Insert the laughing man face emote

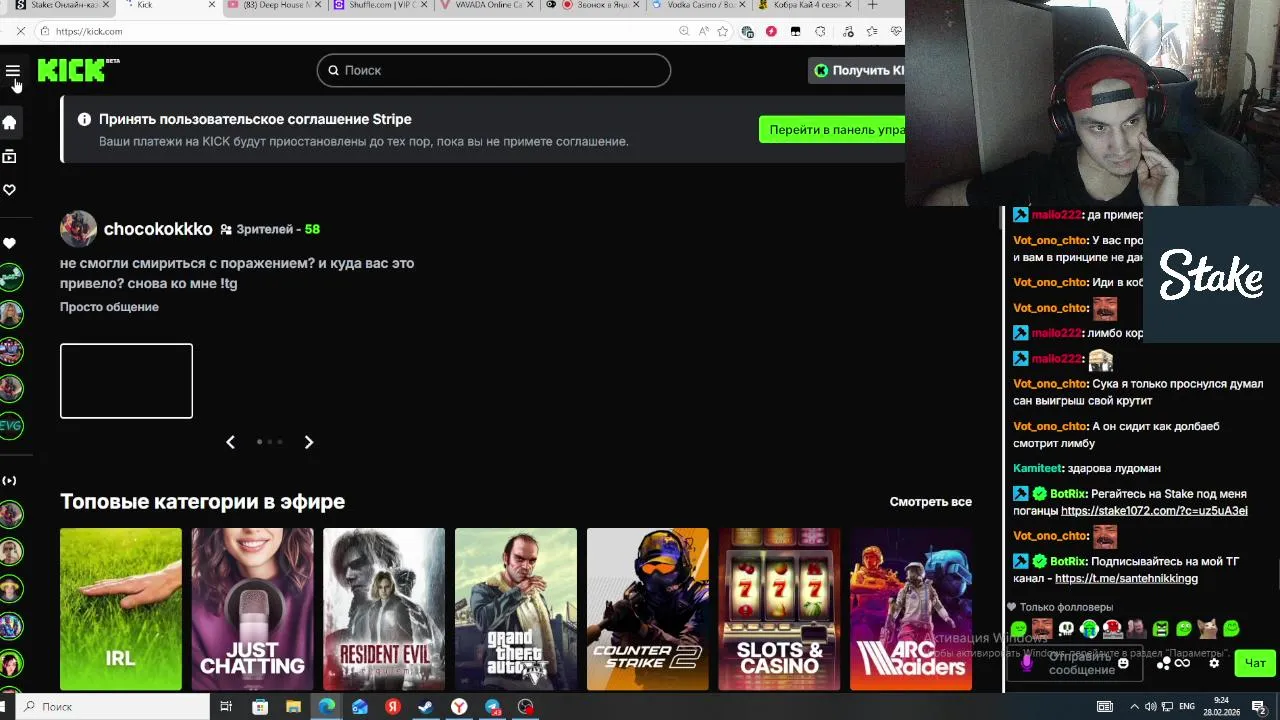click(x=1042, y=629)
